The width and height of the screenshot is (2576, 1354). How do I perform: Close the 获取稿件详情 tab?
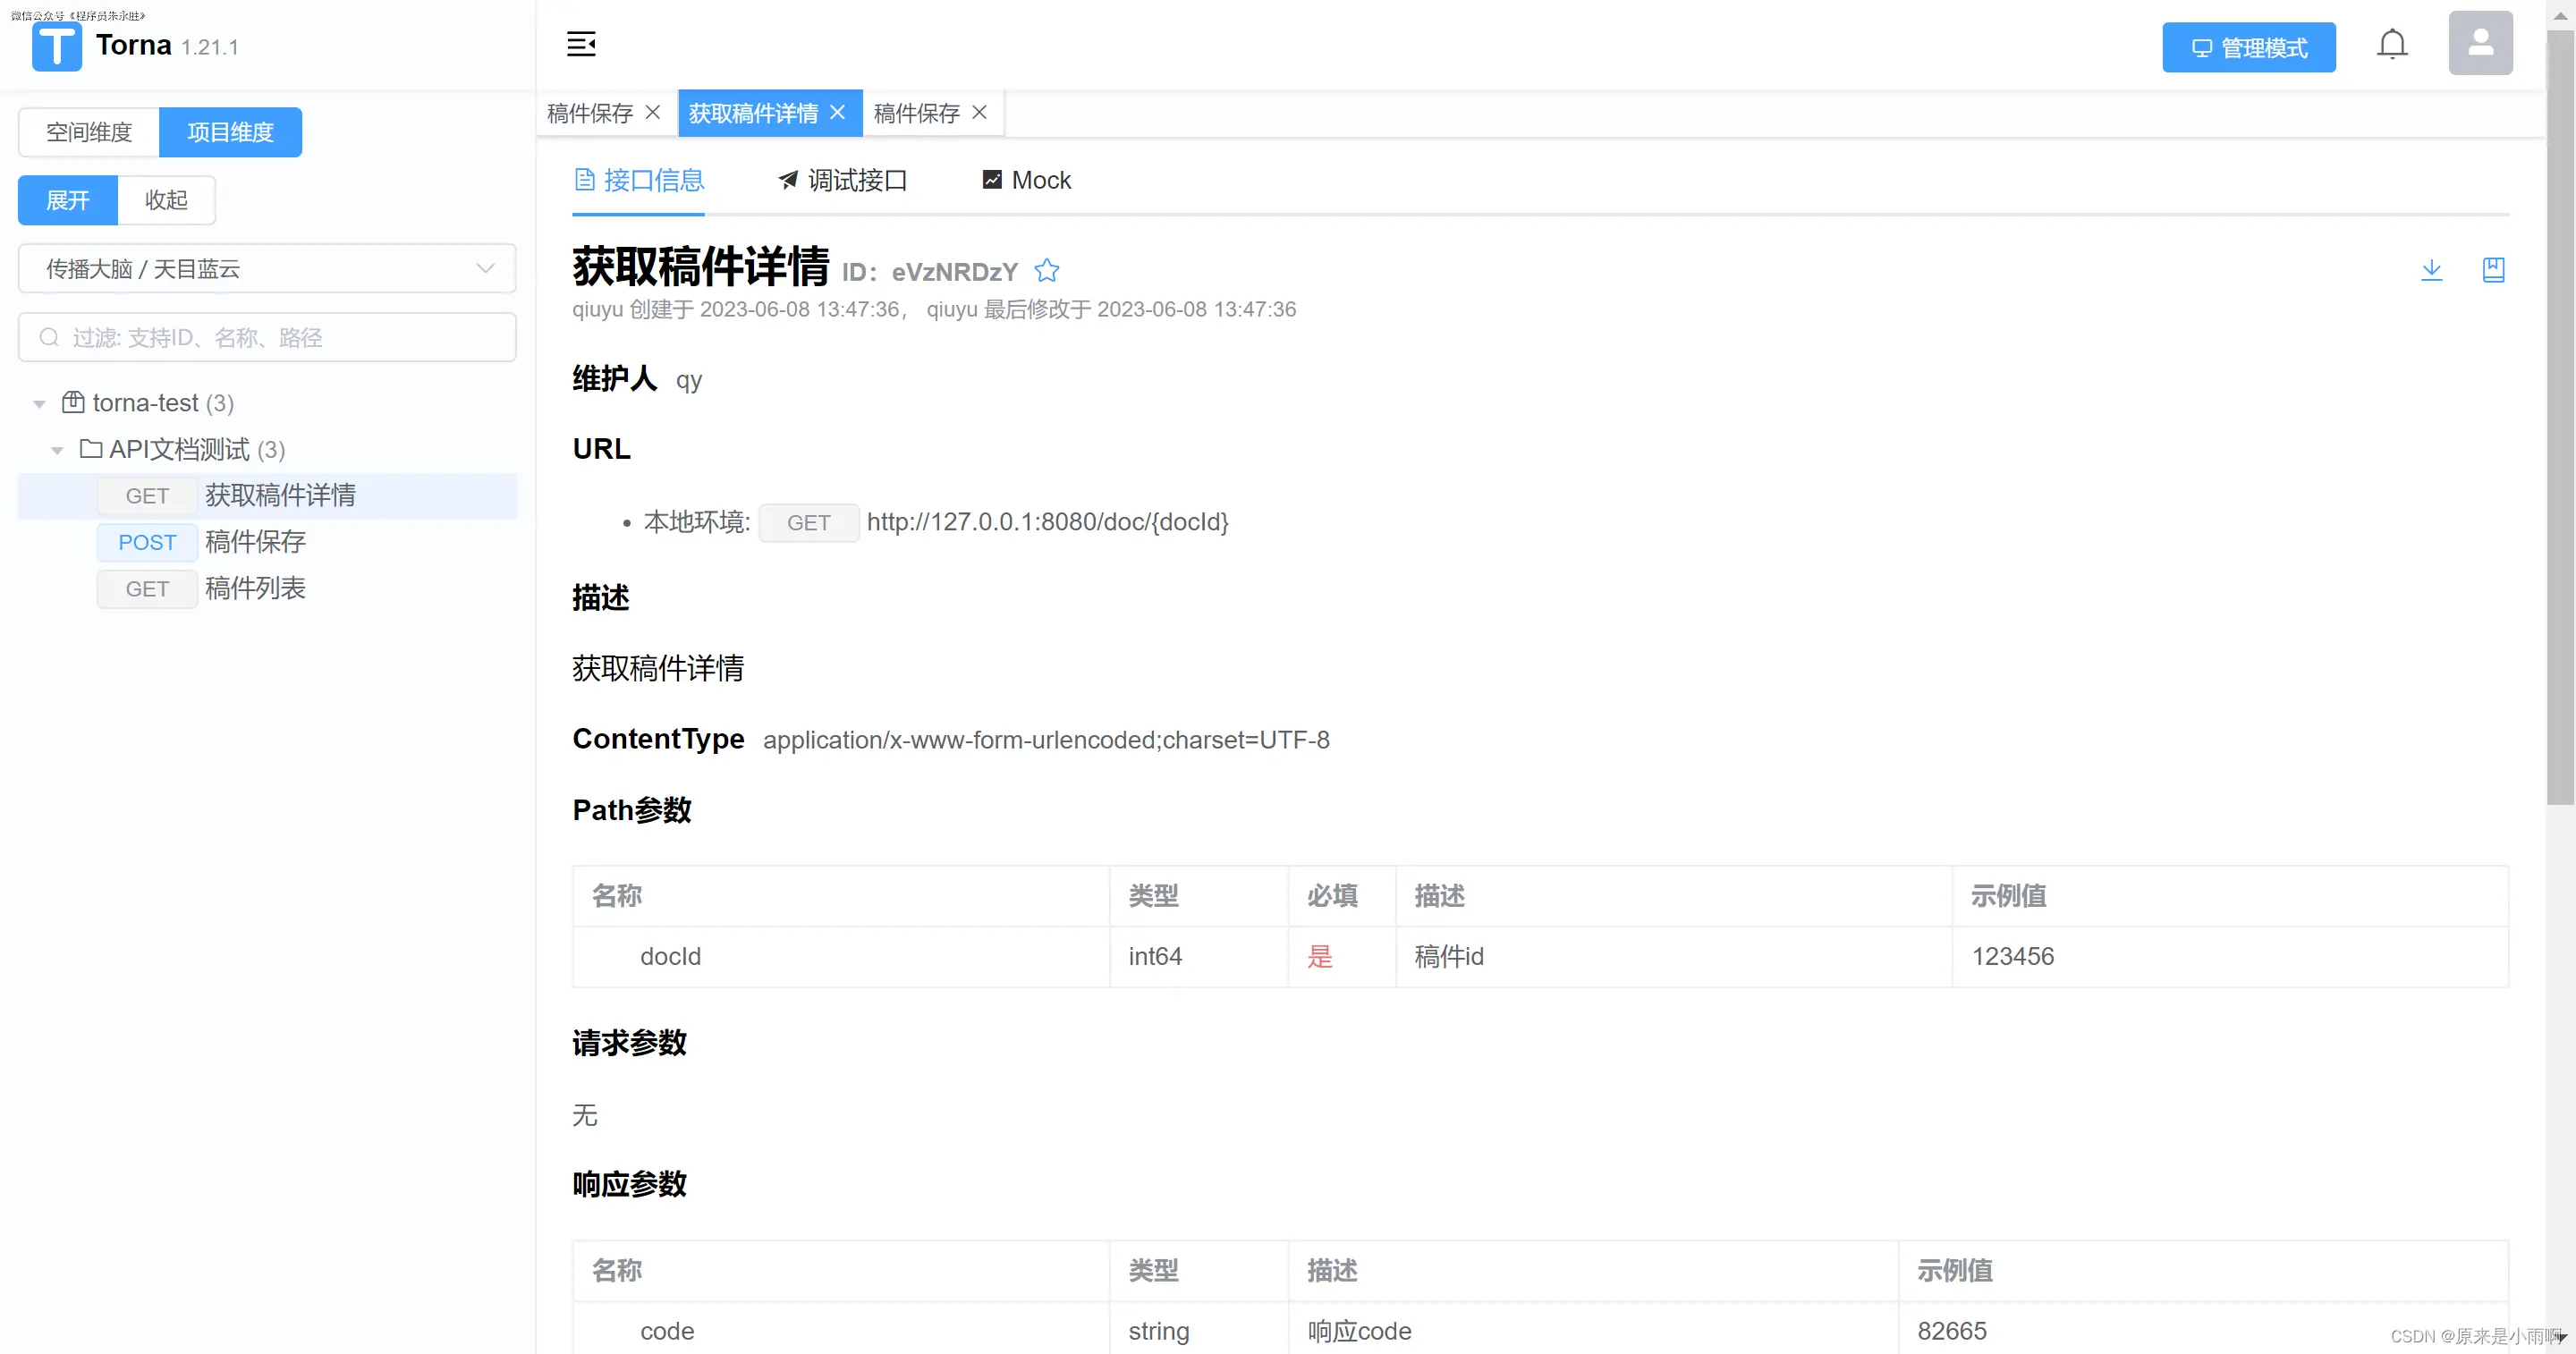point(838,112)
